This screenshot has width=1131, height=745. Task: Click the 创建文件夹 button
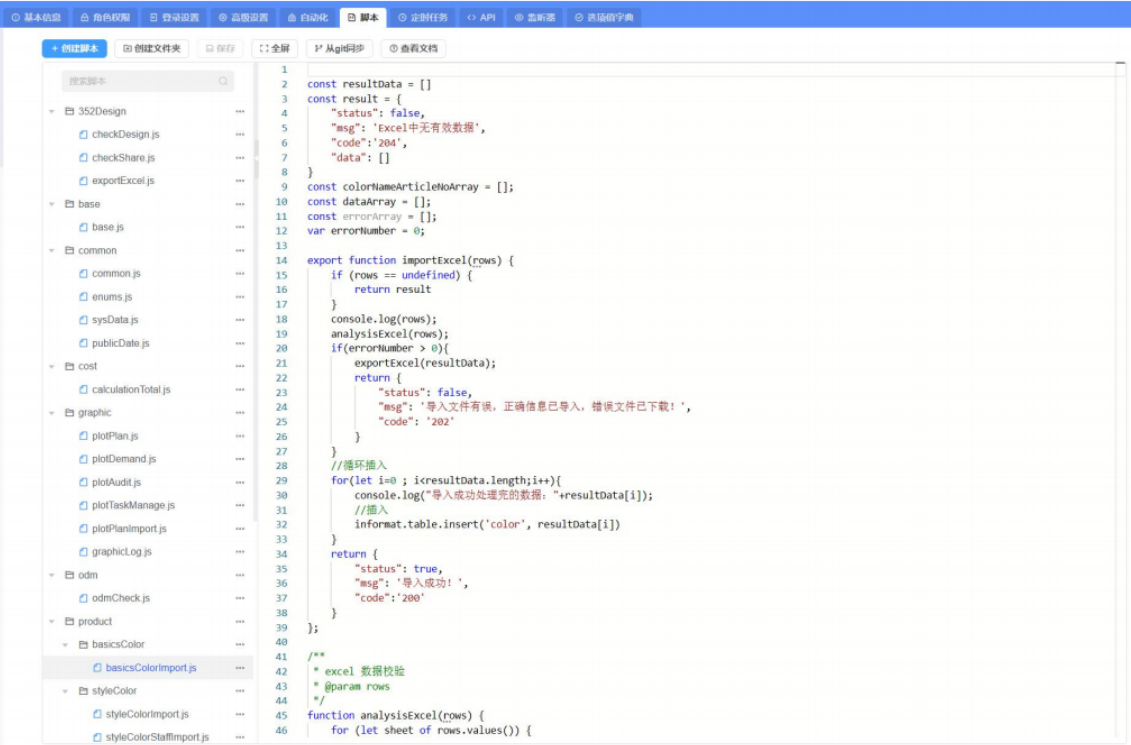(x=151, y=48)
